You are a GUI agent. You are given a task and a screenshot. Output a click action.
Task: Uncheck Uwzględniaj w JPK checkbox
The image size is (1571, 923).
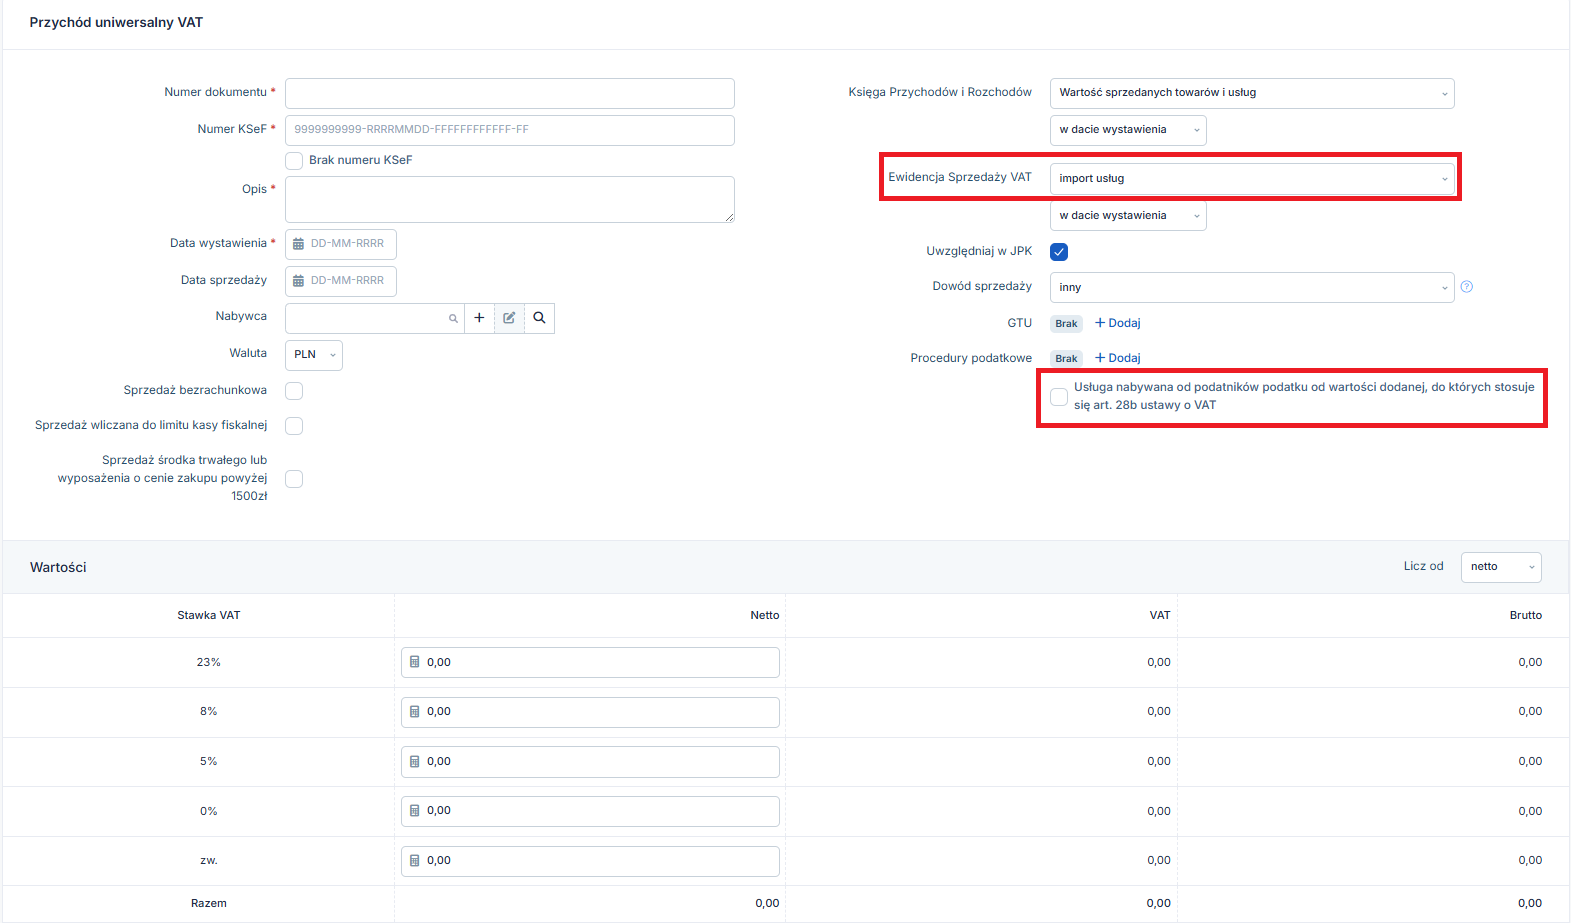(x=1059, y=252)
